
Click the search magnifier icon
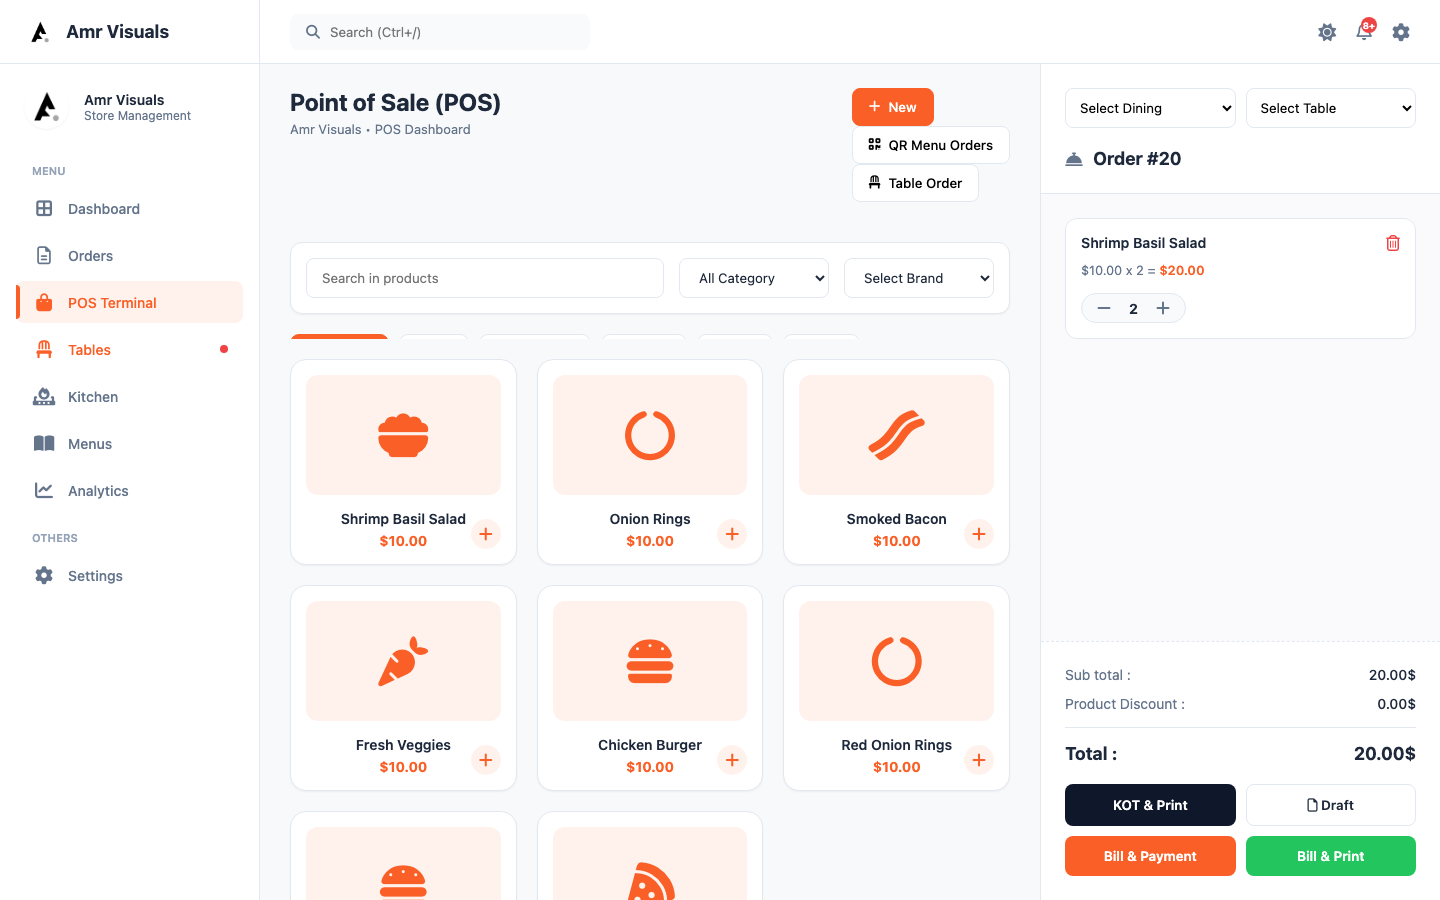click(313, 32)
